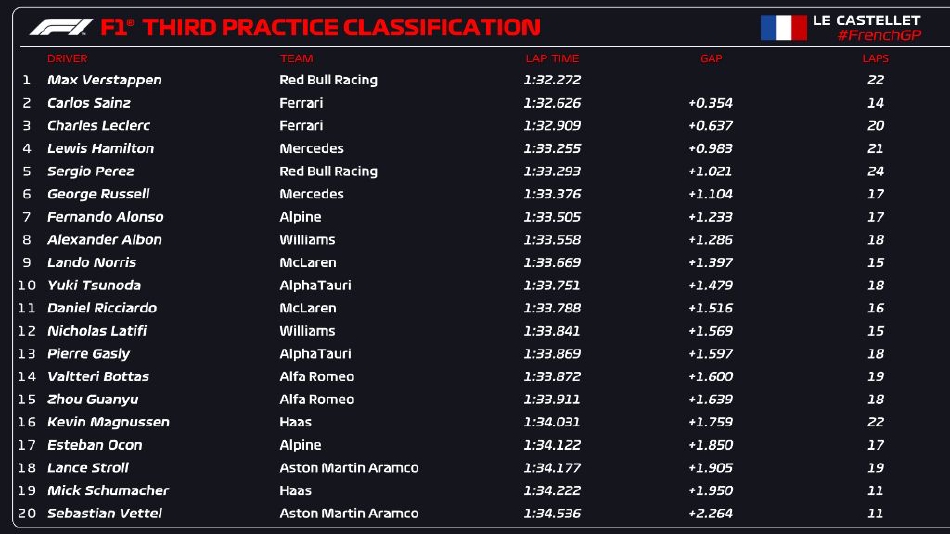Click the LAP TIME column header
Screen dimensions: 950x534
(x=552, y=59)
